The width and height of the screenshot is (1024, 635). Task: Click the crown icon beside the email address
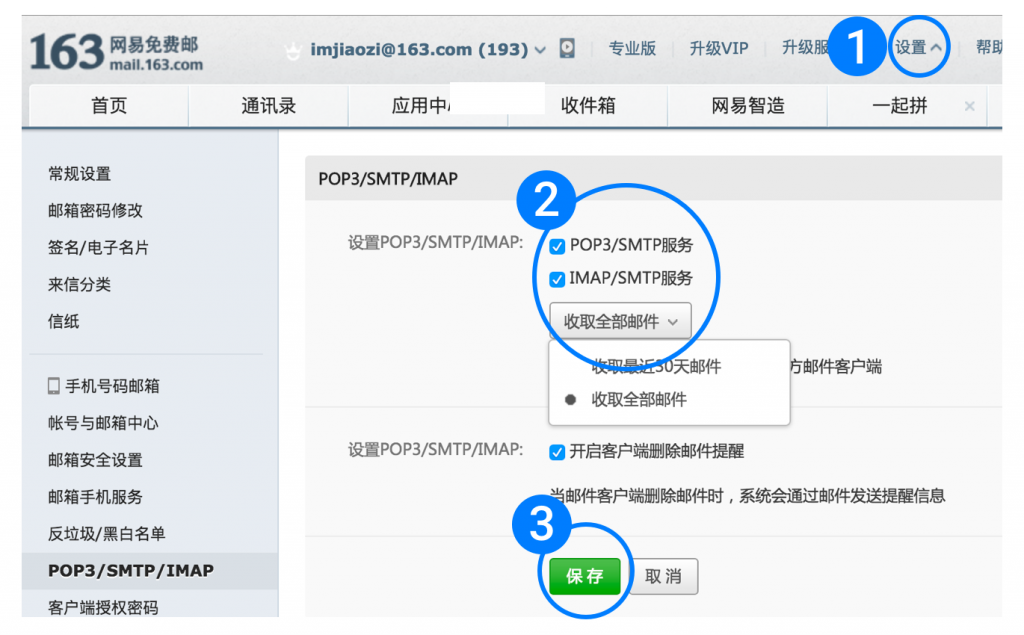293,50
